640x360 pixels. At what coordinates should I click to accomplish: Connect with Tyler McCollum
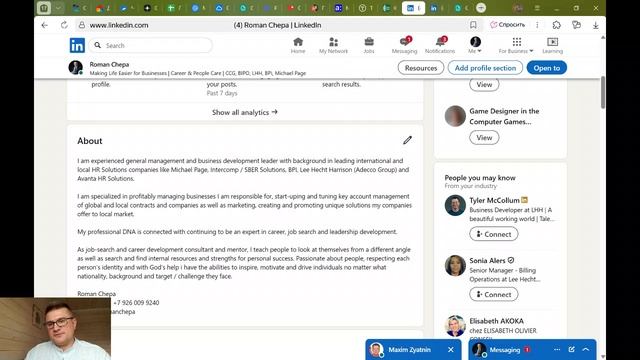[493, 234]
